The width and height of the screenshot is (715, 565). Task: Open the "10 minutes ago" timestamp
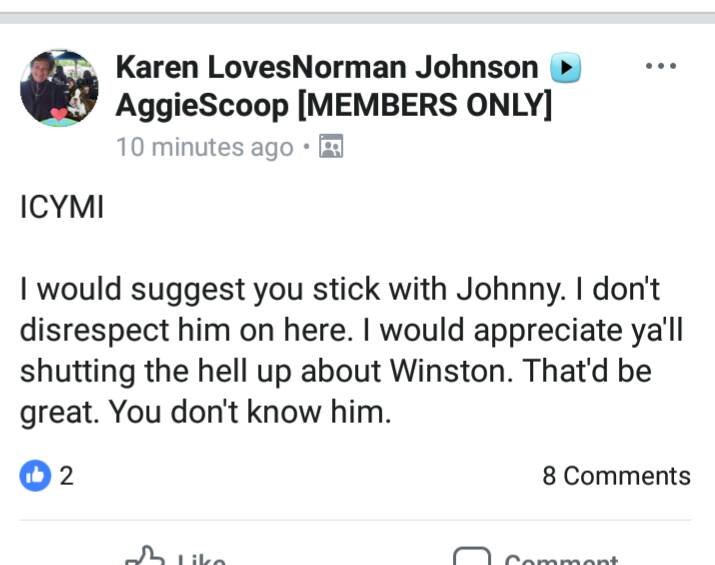pos(204,148)
